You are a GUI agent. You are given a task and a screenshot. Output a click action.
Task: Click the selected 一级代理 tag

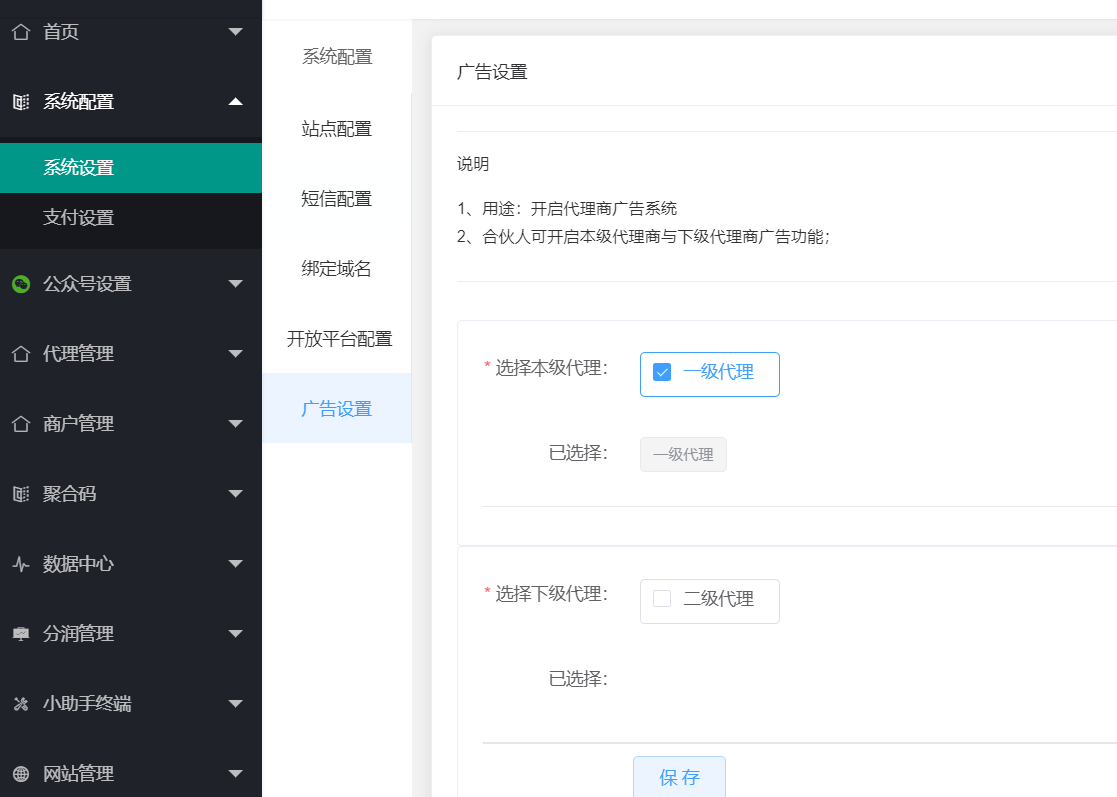point(683,455)
